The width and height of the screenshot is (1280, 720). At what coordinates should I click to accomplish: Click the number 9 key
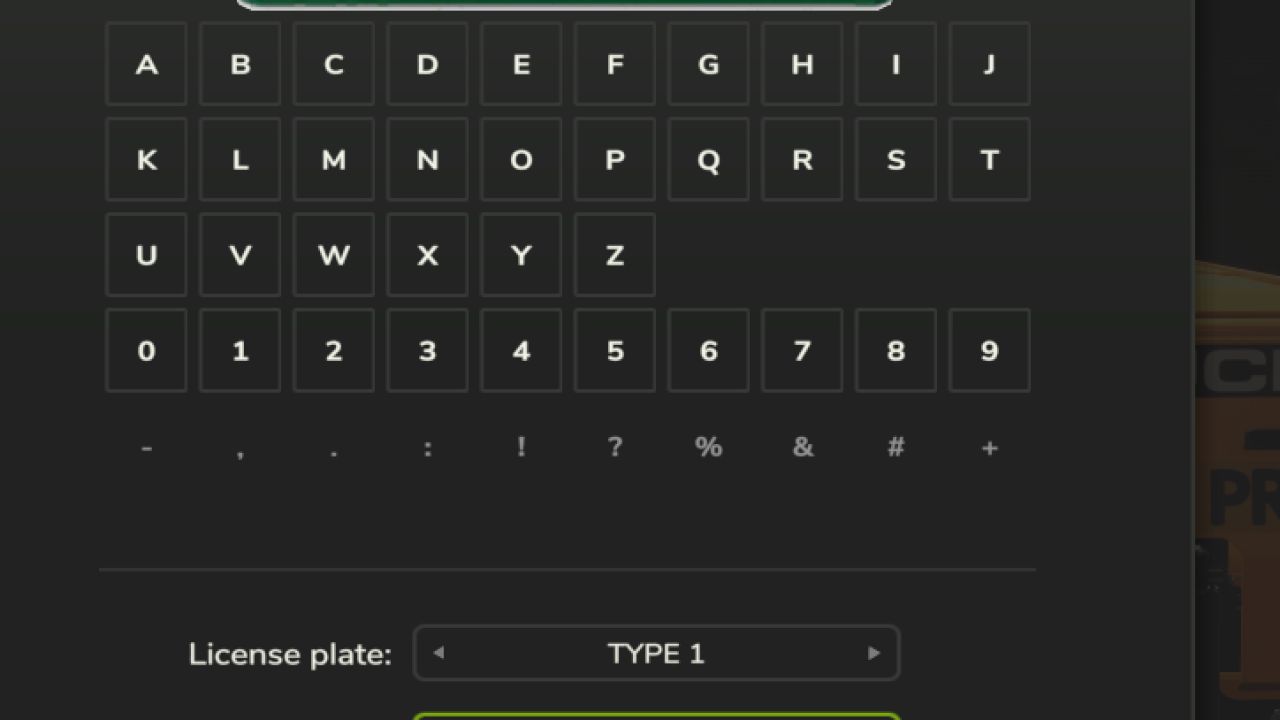click(989, 351)
